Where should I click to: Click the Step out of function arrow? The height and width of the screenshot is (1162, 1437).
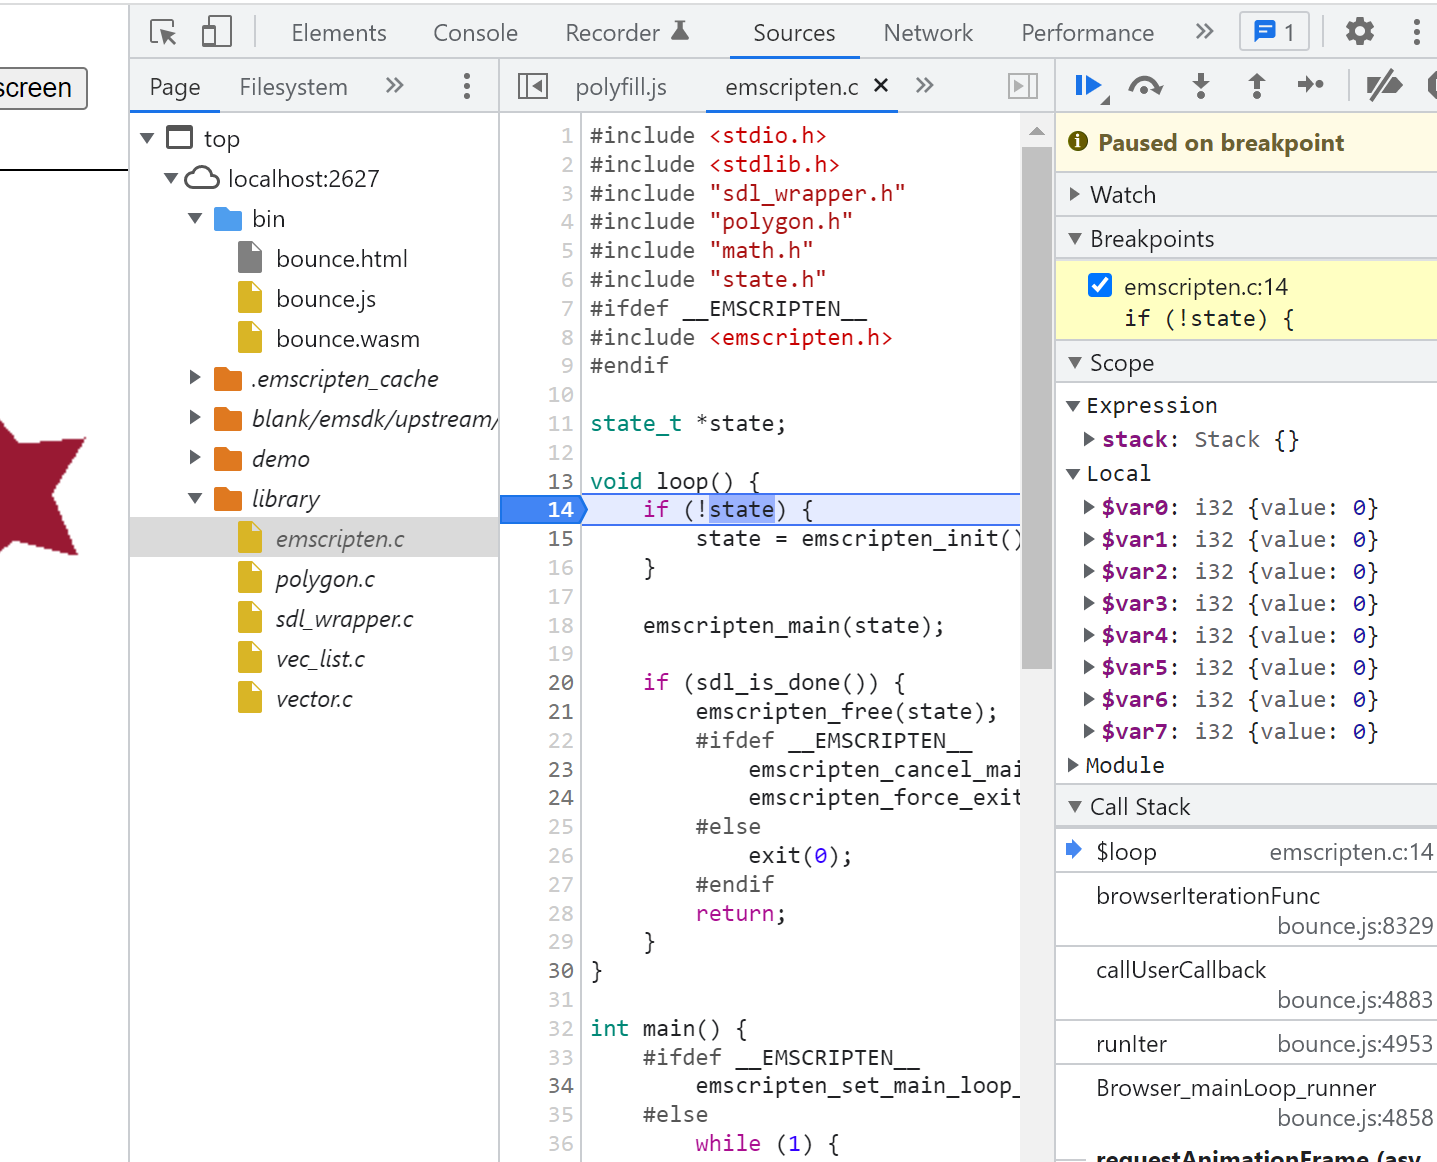click(x=1256, y=86)
